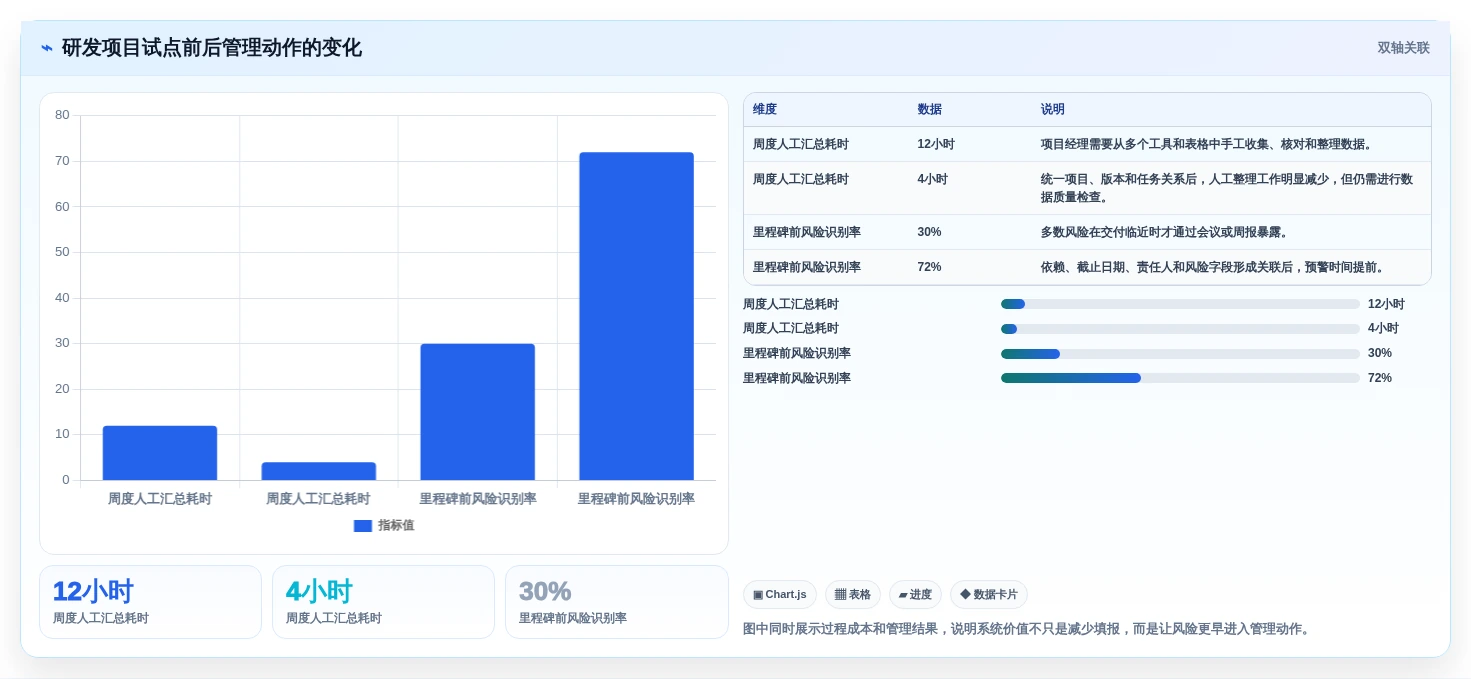The width and height of the screenshot is (1471, 679).
Task: Click the Chart.js chip
Action: pyautogui.click(x=780, y=595)
